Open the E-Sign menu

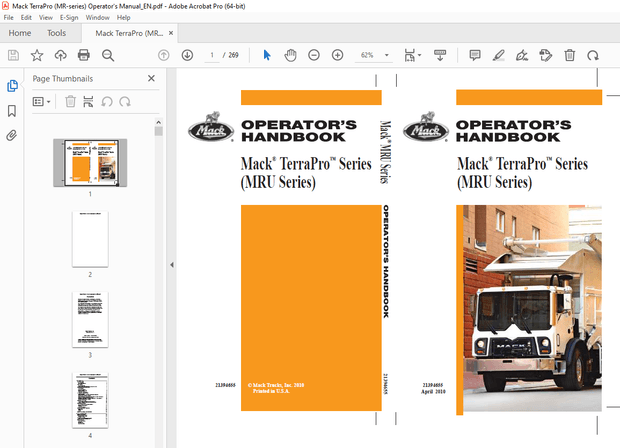[69, 17]
